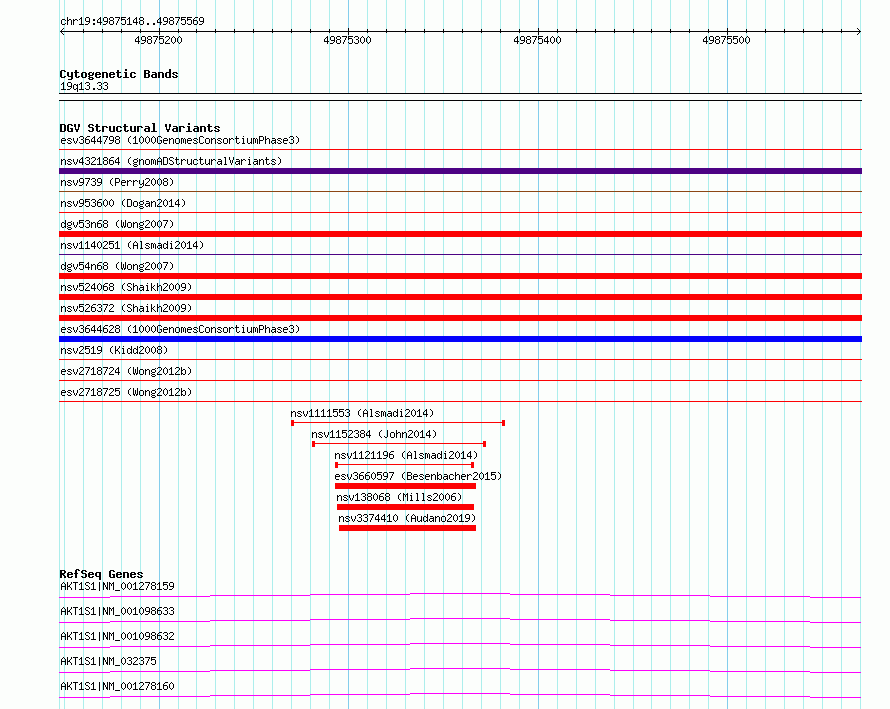Click the red bar under dgv54n68
Viewport: 890px width, 709px height.
(460, 276)
